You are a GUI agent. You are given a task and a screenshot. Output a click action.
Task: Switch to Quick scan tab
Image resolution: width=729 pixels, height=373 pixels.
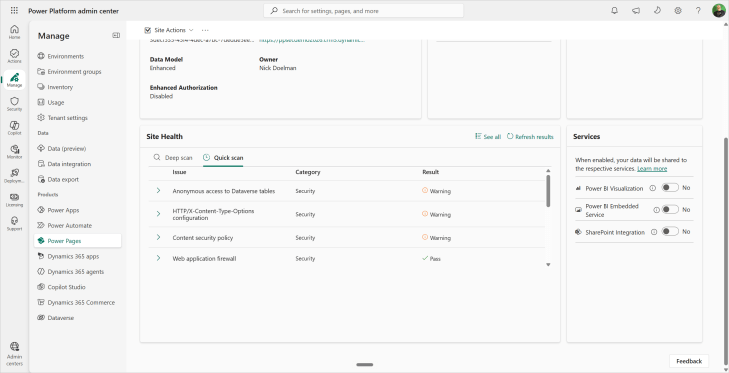pos(223,158)
